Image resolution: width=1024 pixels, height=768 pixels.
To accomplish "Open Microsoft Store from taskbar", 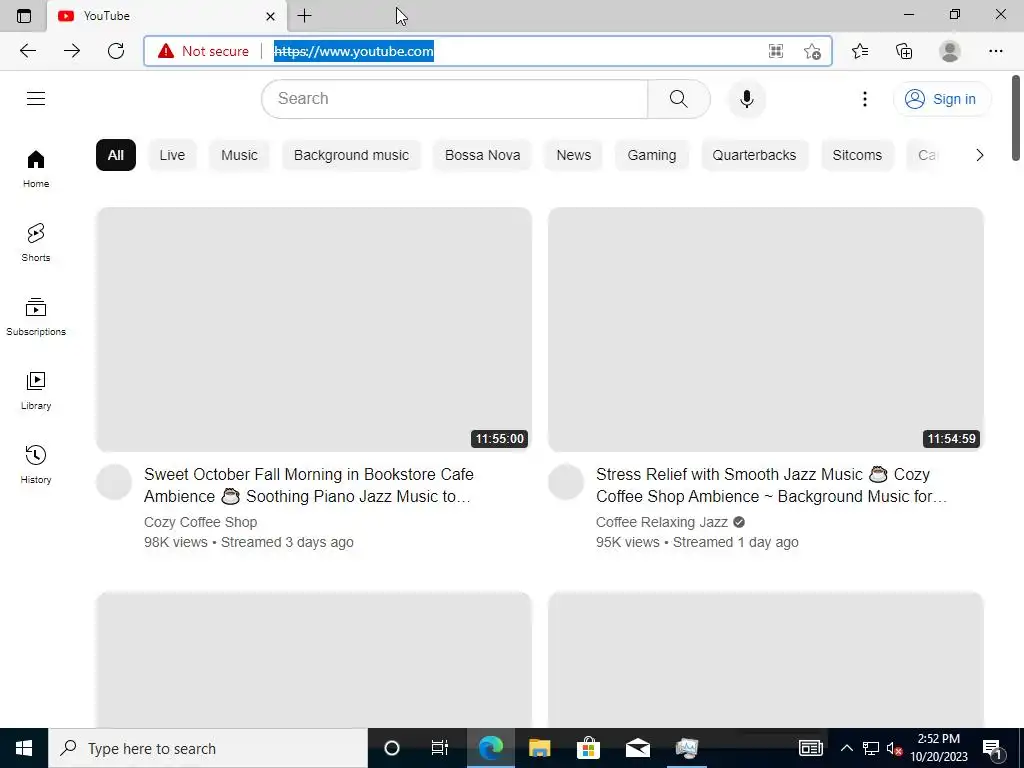I will coord(588,748).
